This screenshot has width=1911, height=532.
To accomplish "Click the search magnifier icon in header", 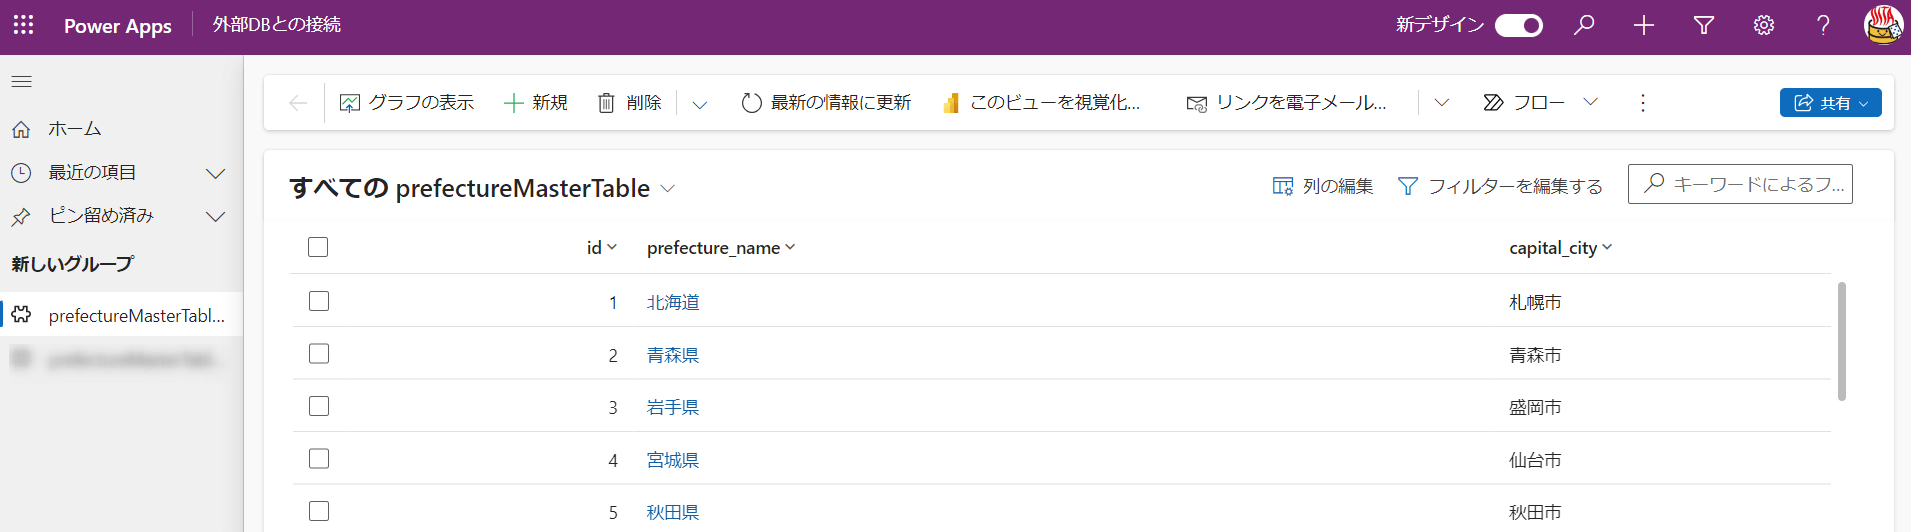I will click(x=1584, y=25).
